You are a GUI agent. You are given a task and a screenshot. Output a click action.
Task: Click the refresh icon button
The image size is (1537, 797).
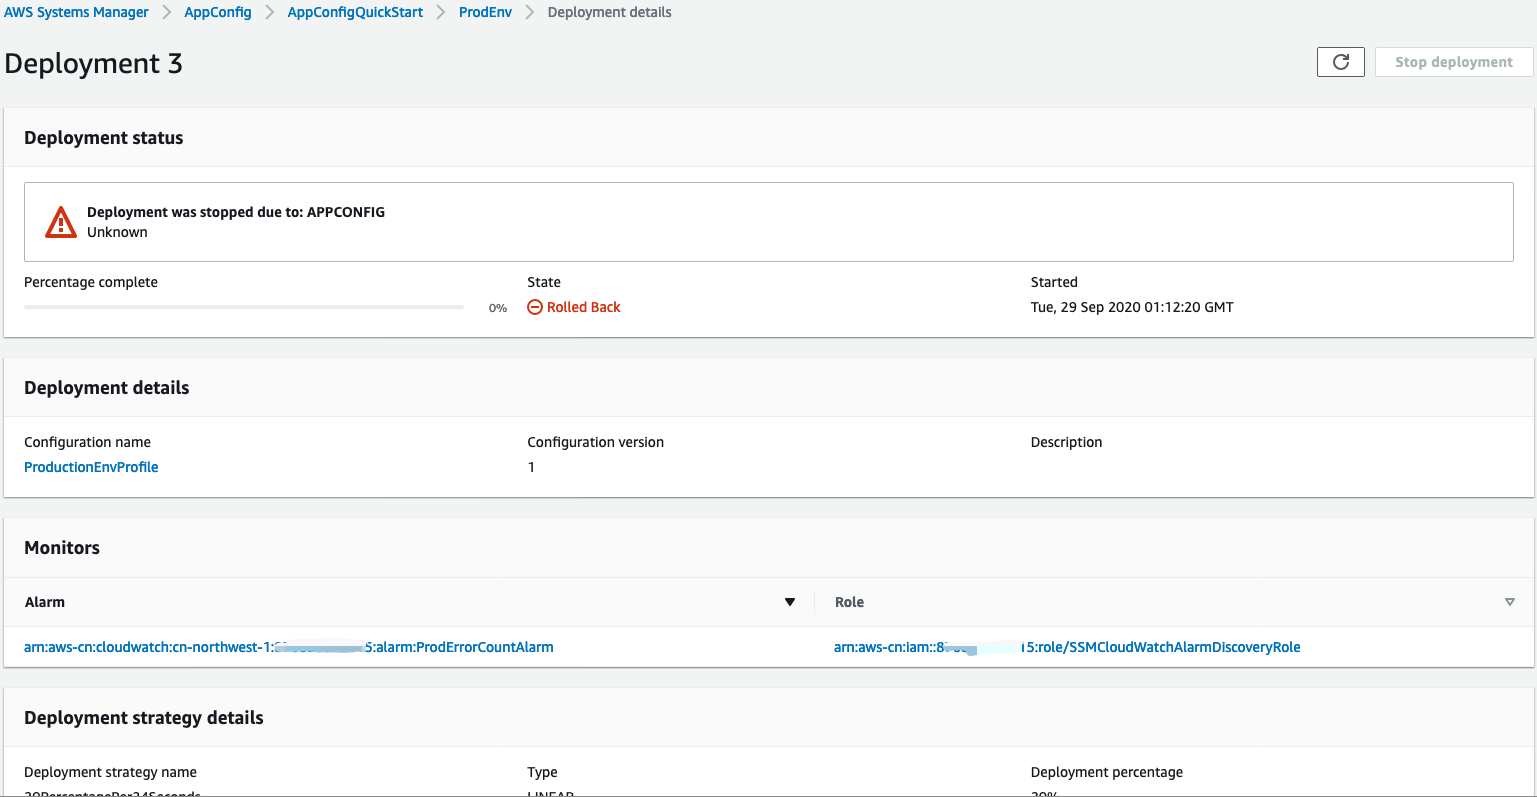[x=1341, y=62]
